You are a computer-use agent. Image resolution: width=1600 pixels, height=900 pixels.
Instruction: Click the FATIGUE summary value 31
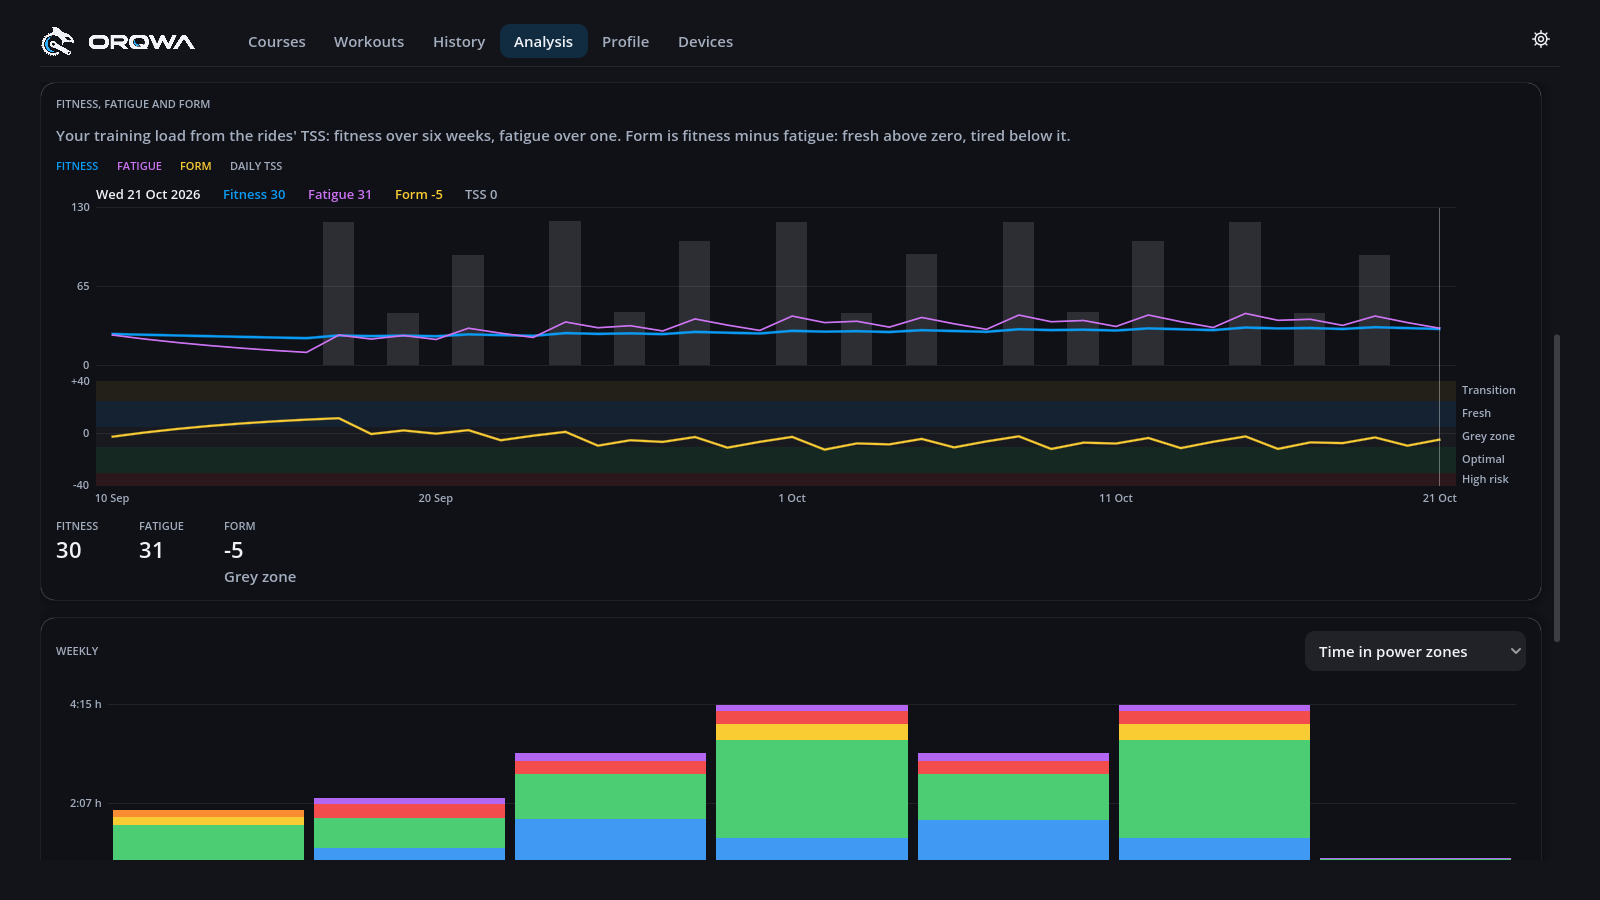pos(151,550)
